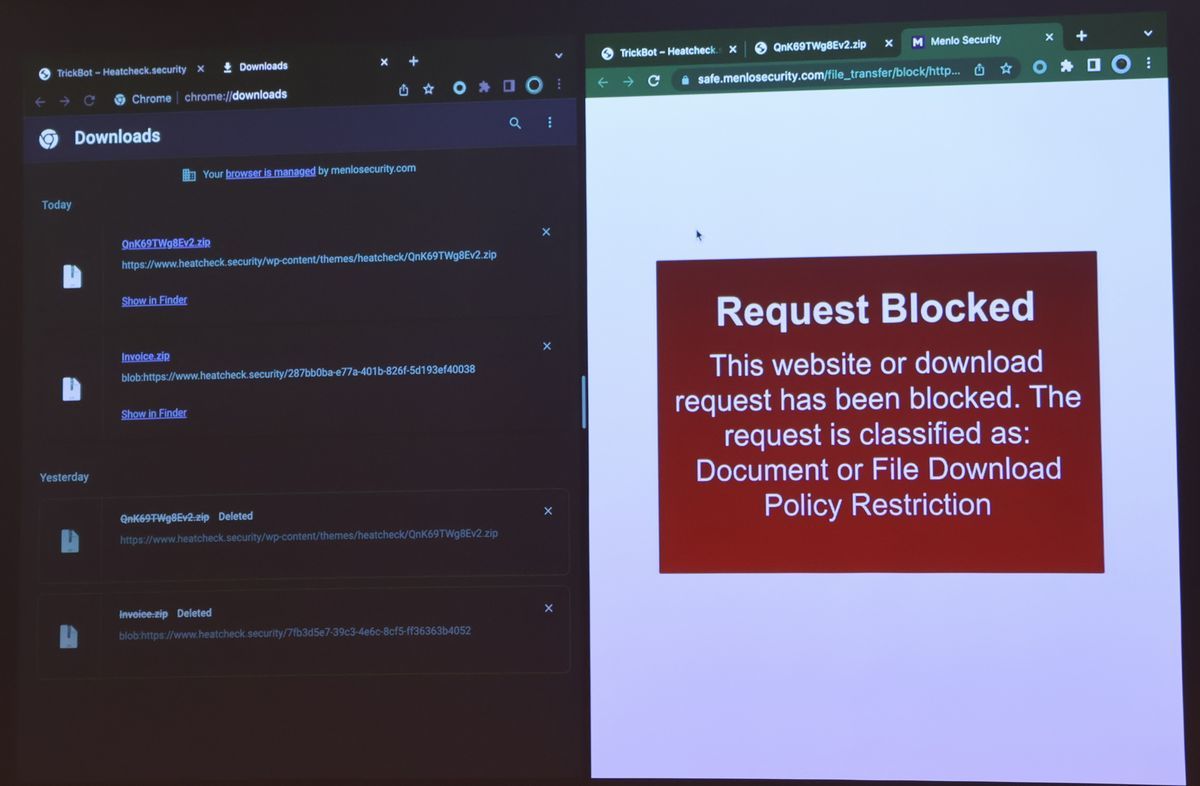Image resolution: width=1200 pixels, height=786 pixels.
Task: Bookmark the chrome://downloads page
Action: (x=428, y=89)
